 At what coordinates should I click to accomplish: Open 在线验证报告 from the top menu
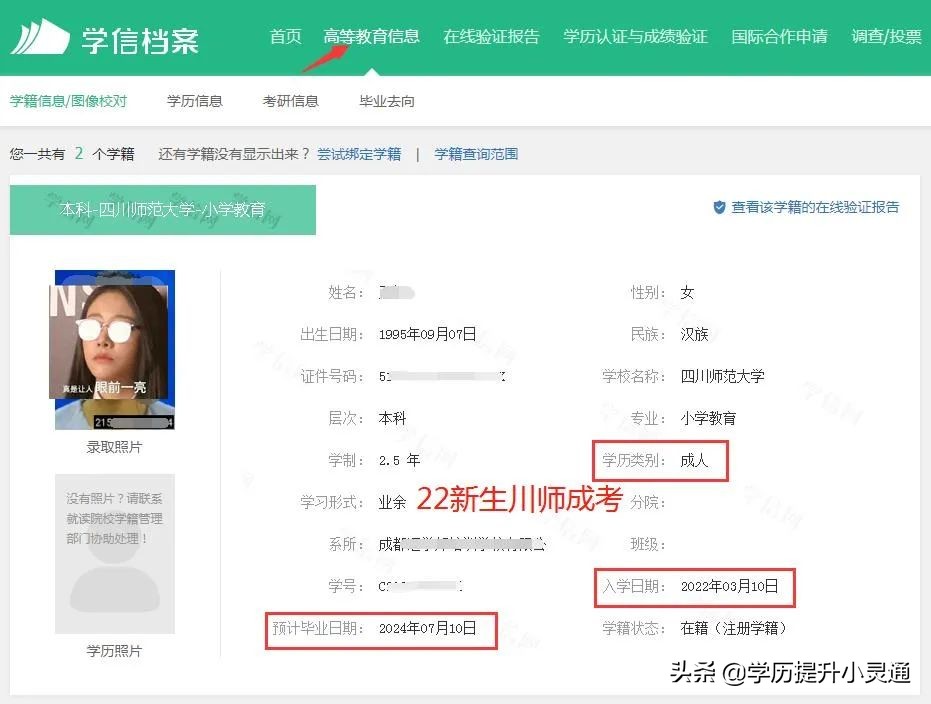coord(491,35)
